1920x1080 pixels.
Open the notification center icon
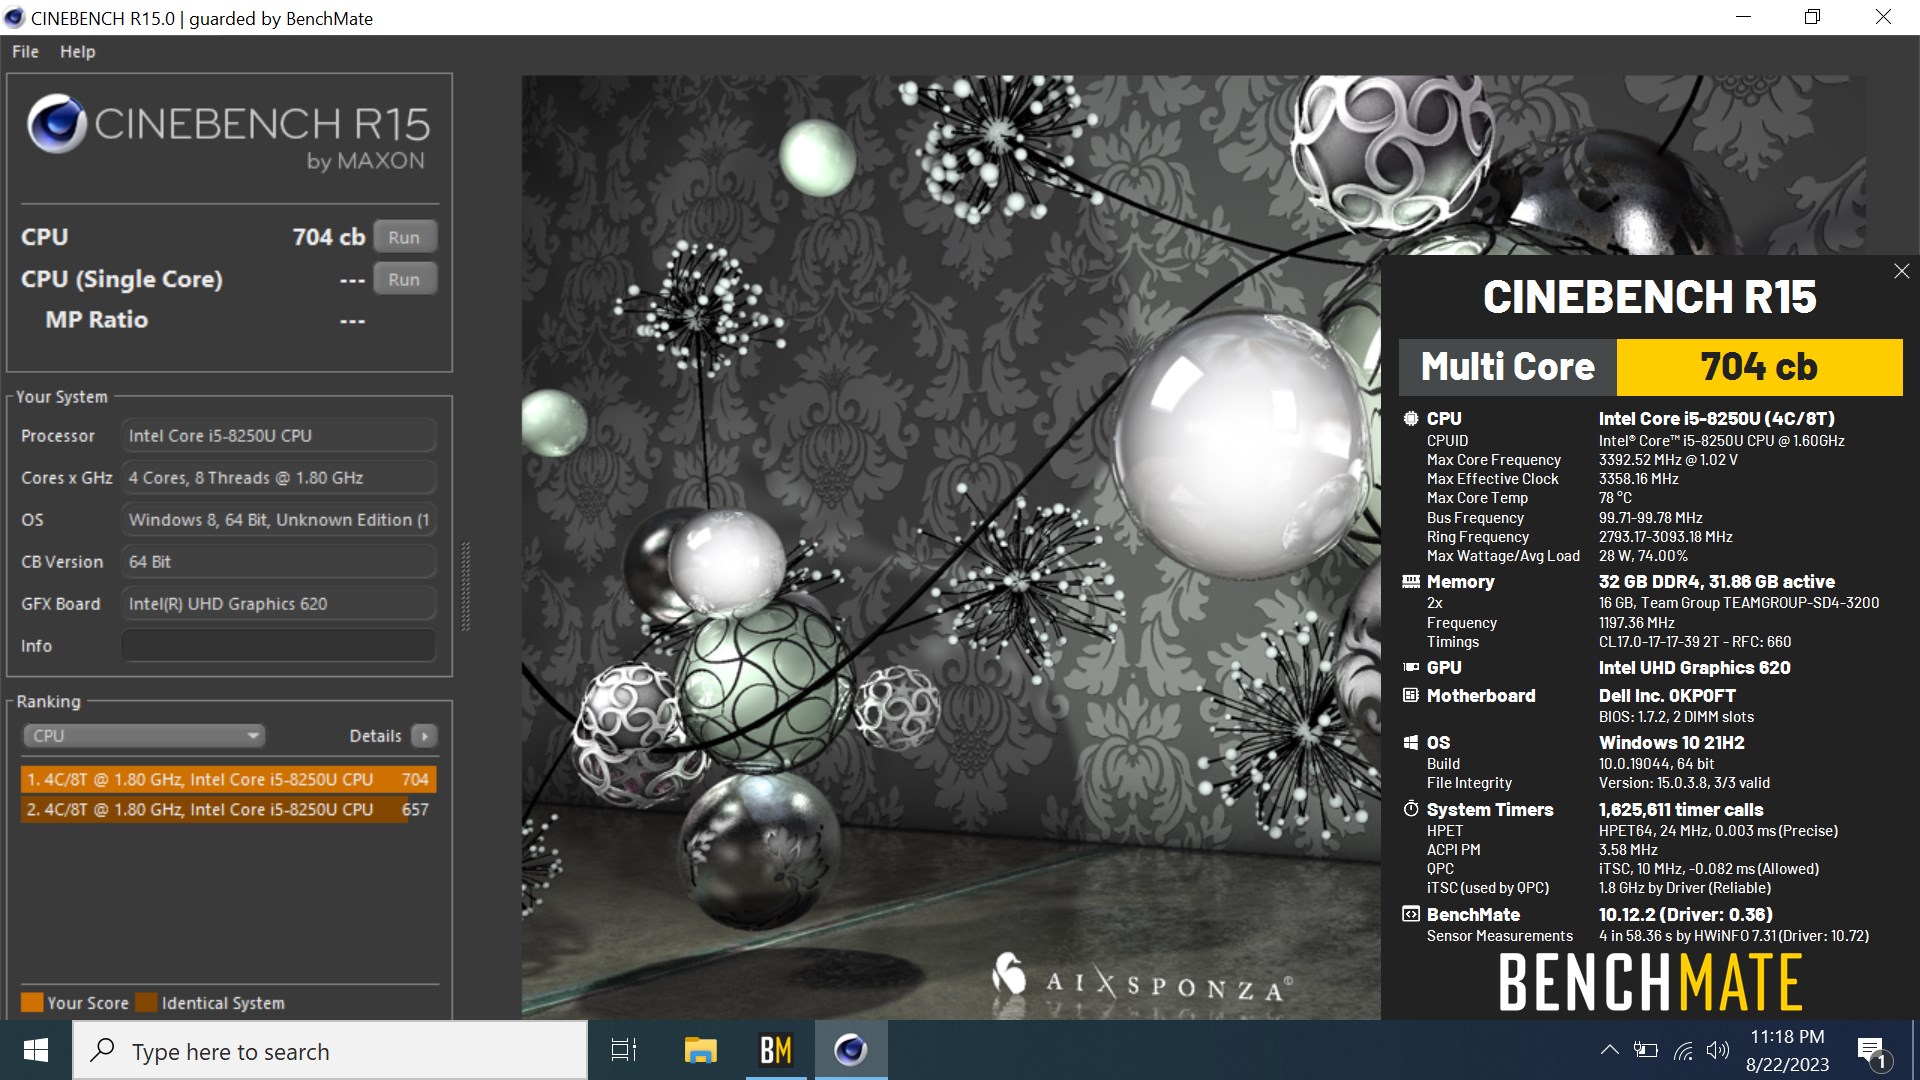(x=1871, y=1051)
